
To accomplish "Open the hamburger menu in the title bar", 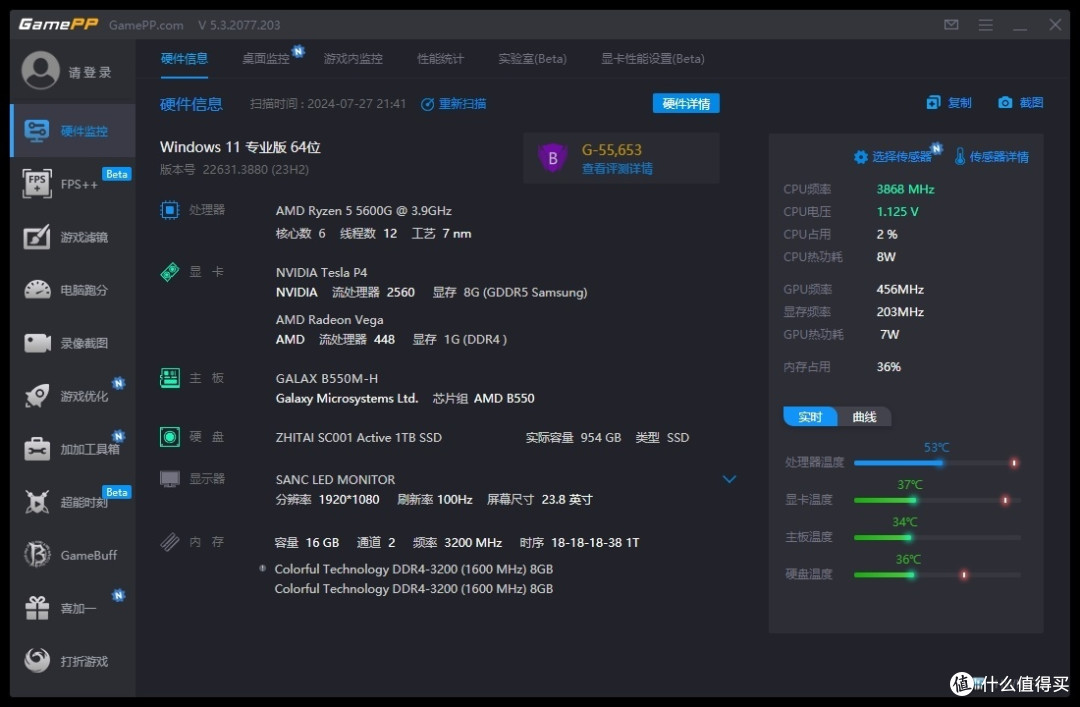I will coord(986,25).
